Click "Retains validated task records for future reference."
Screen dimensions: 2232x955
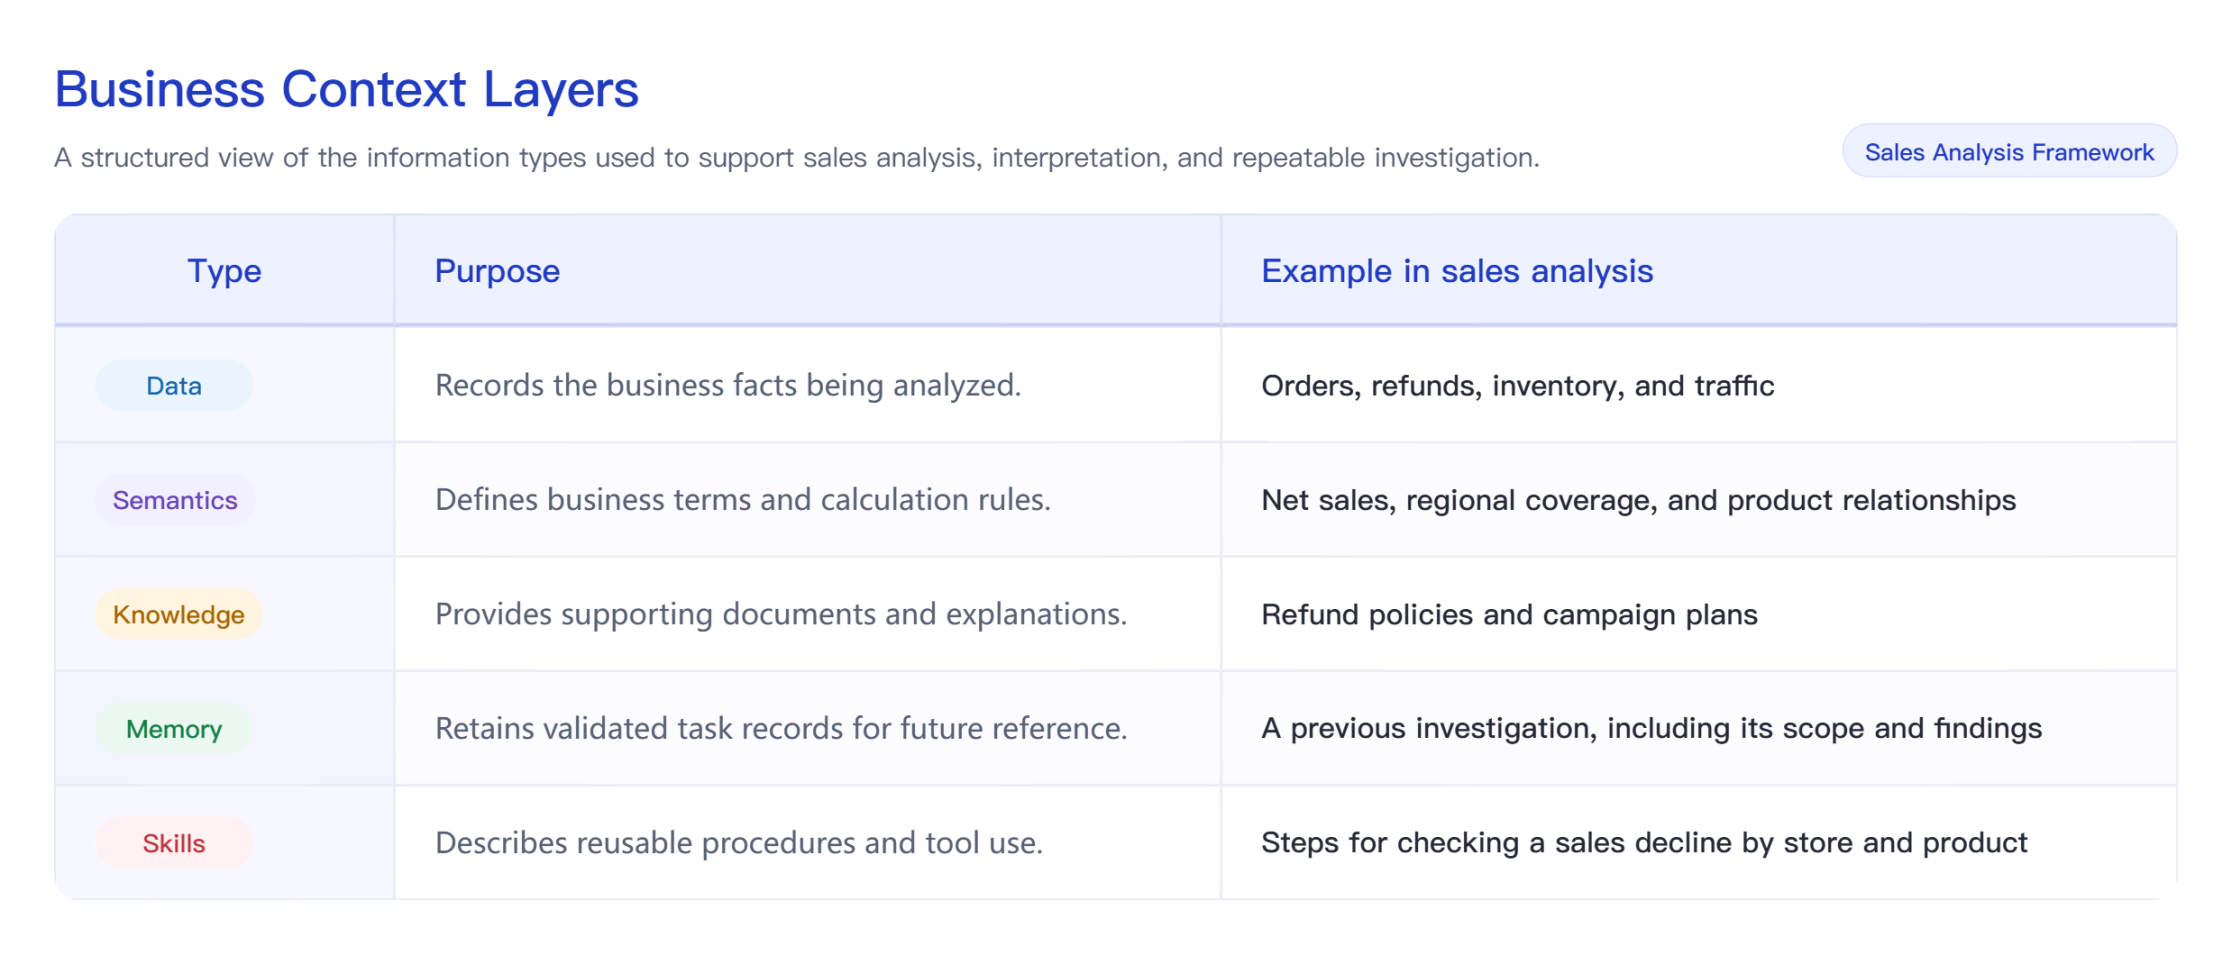coord(781,729)
